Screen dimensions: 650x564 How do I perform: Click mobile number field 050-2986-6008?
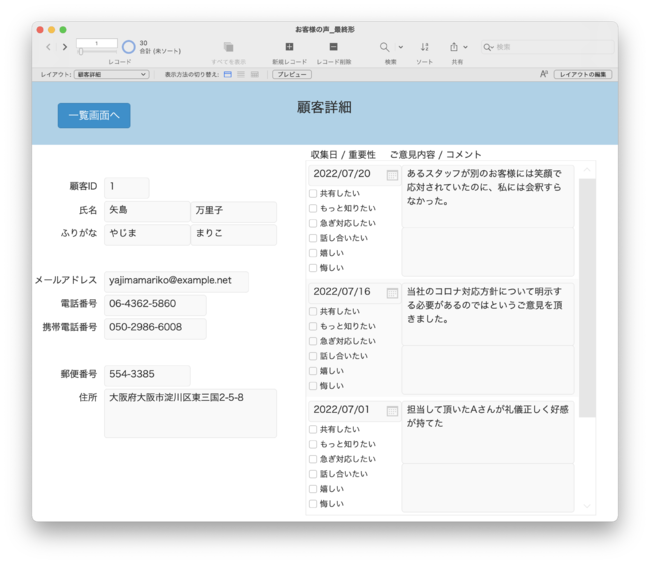pyautogui.click(x=155, y=329)
